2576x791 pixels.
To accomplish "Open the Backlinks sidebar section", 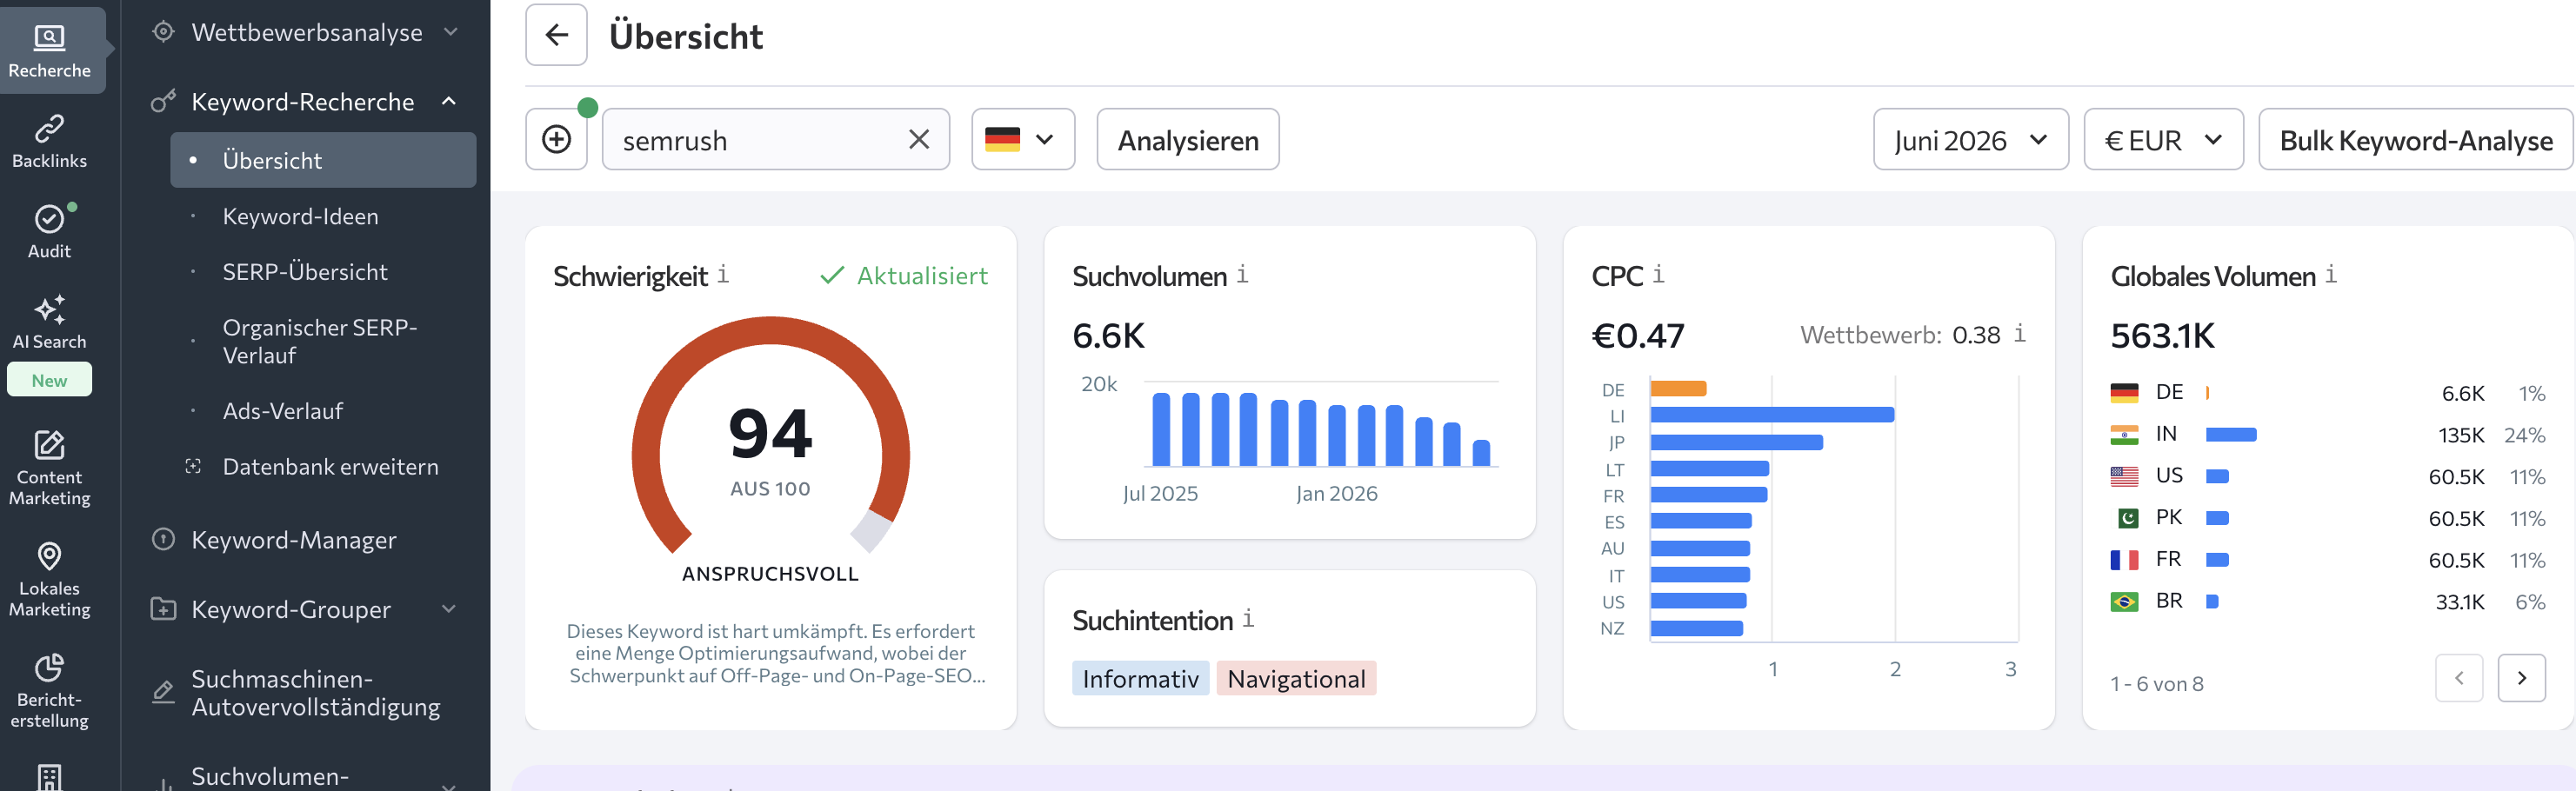I will [50, 142].
